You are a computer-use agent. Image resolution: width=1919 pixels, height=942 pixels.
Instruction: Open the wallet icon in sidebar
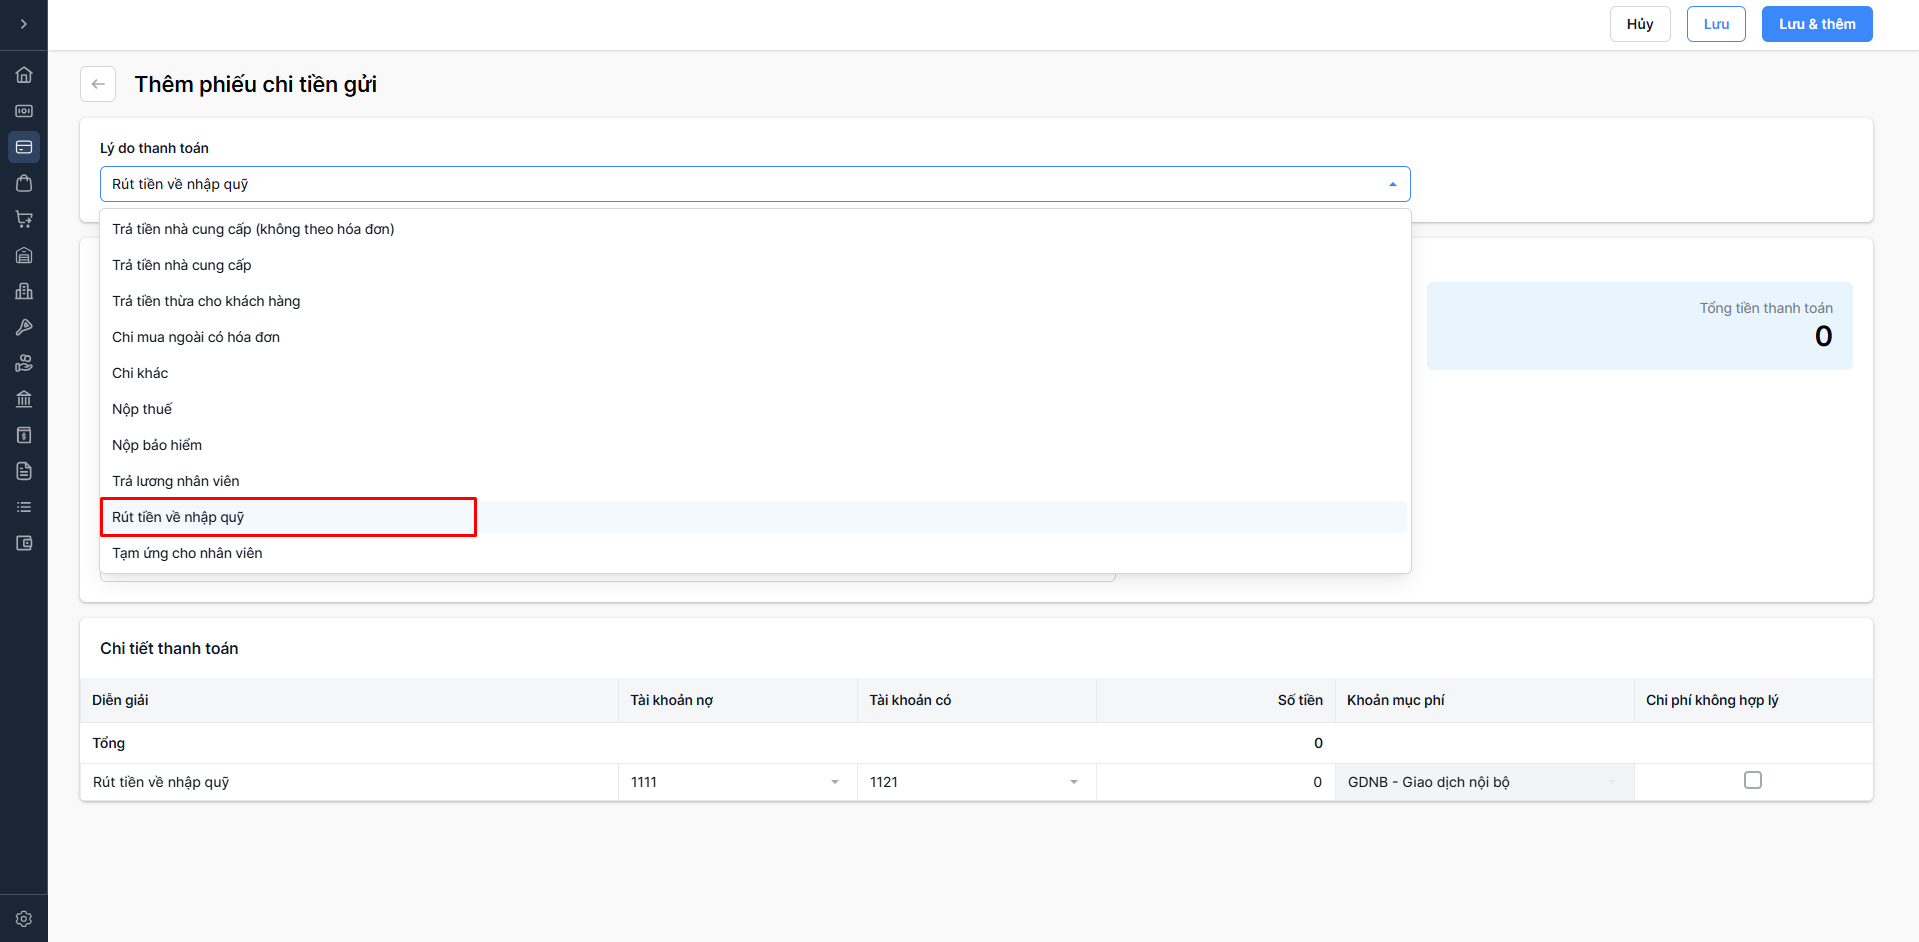[x=24, y=543]
